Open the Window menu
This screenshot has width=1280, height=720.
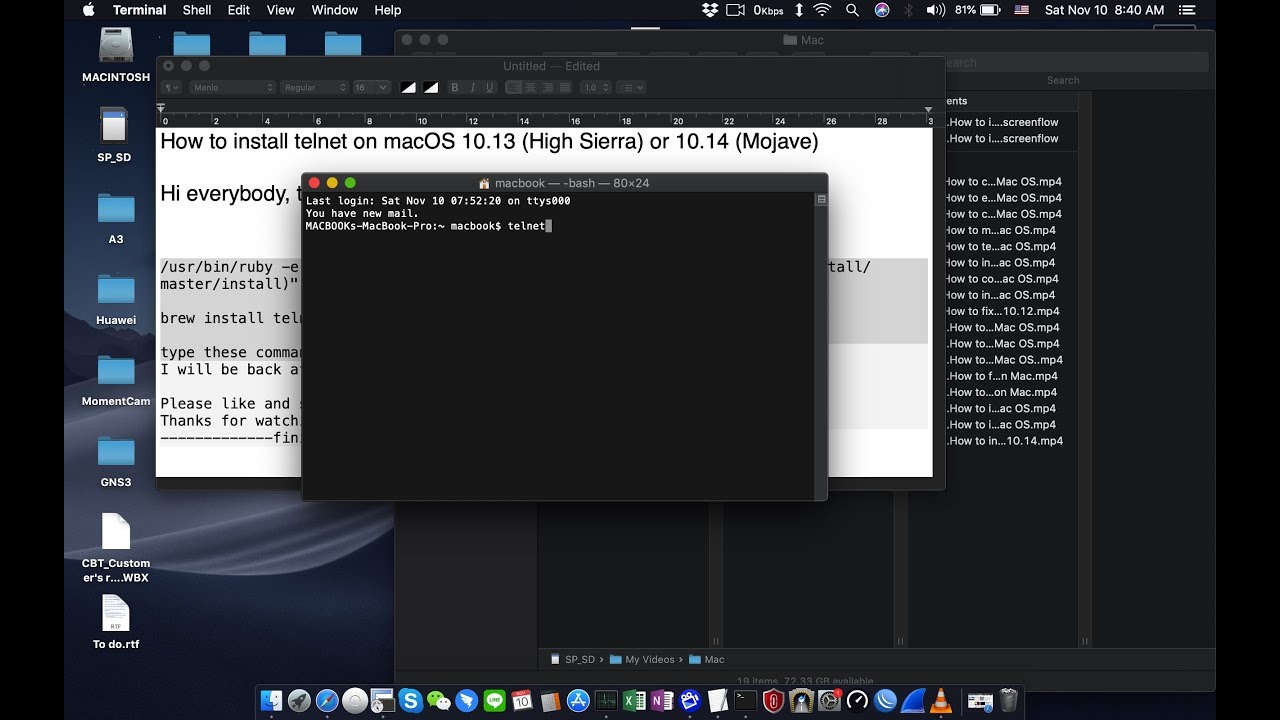pos(335,10)
